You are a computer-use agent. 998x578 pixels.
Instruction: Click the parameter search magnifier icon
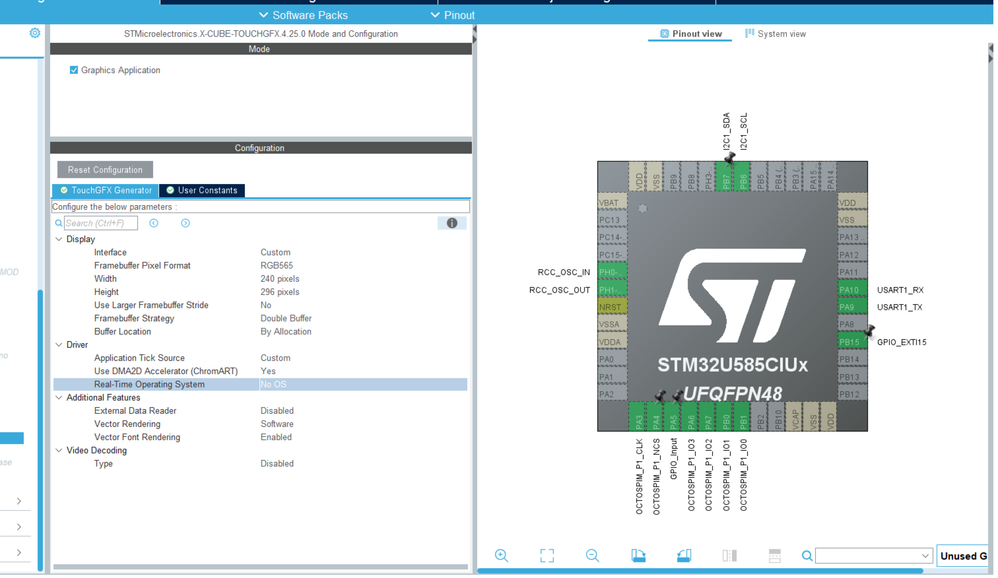59,223
